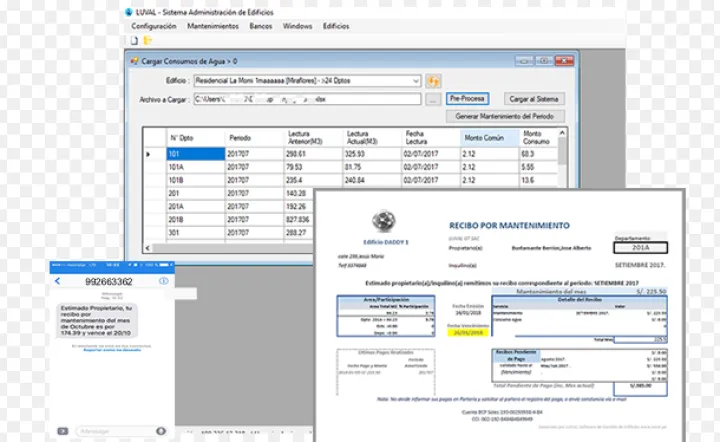Click the LUVAL application title icon
Screen dimensions: 720x442
tap(129, 12)
